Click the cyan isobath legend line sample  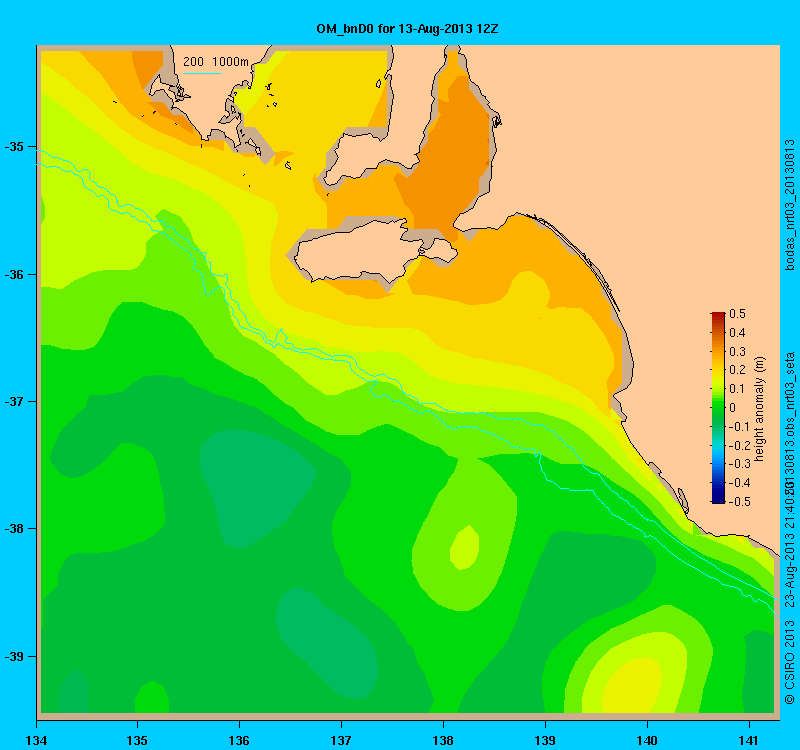[x=202, y=73]
